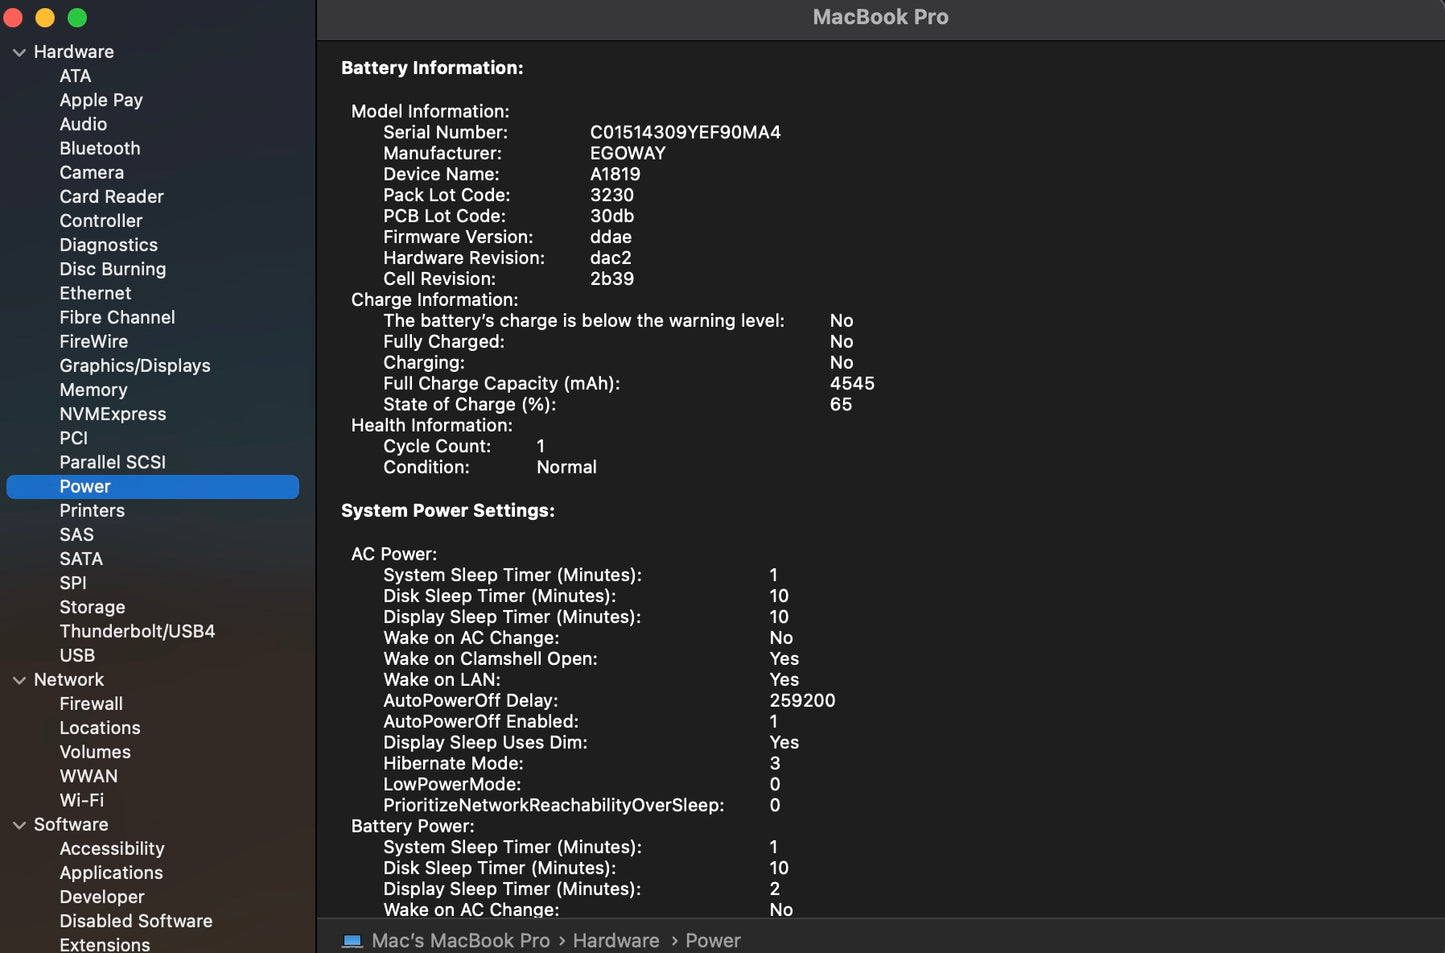Select Bluetooth in the sidebar
The image size is (1445, 953).
99,148
